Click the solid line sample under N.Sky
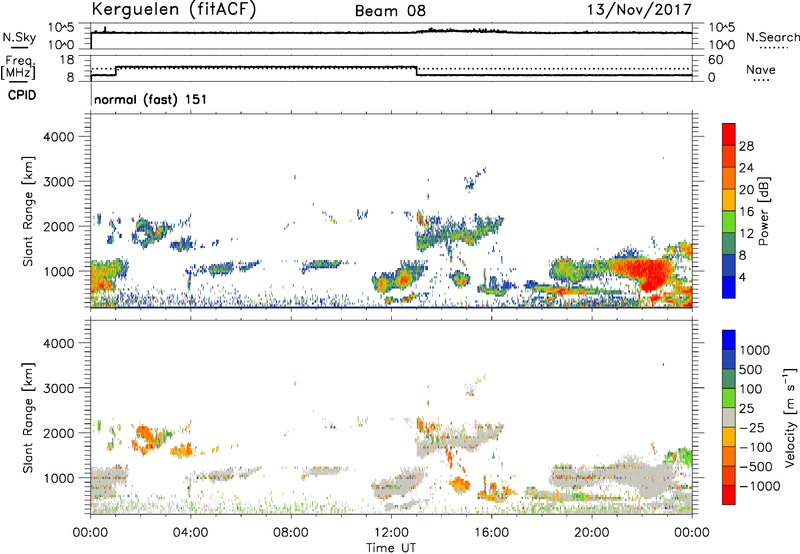 click(19, 48)
